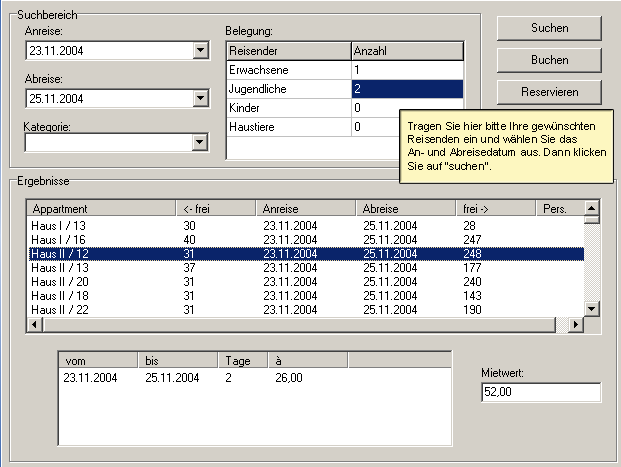This screenshot has width=621, height=467.
Task: Select the Erwachsene count cell
Action: point(407,71)
